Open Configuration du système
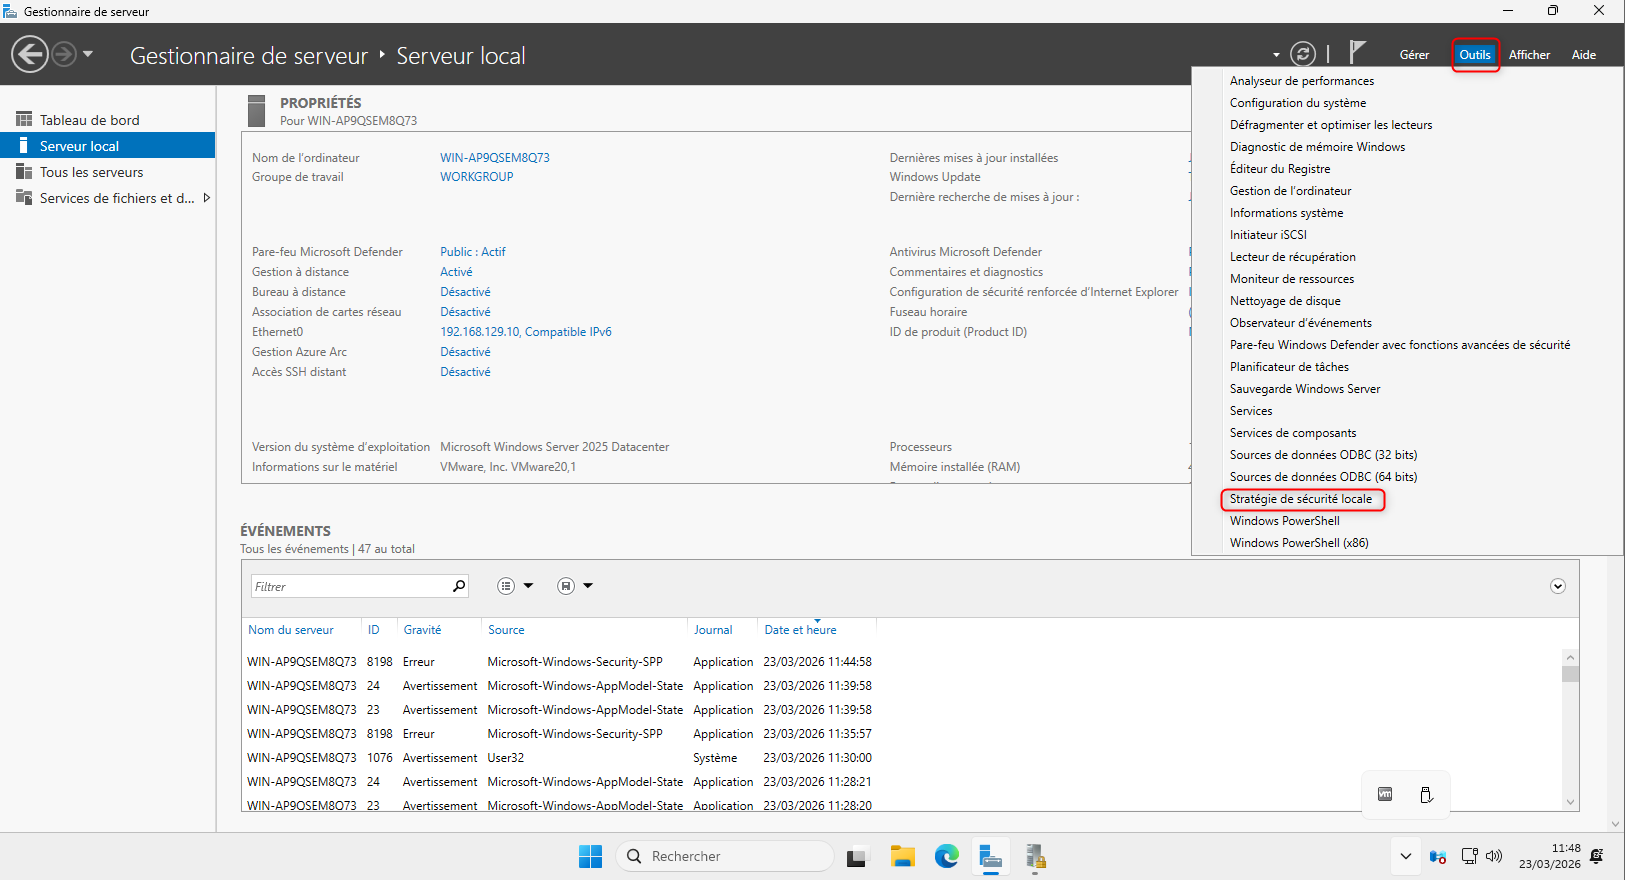The height and width of the screenshot is (880, 1625). [1297, 103]
